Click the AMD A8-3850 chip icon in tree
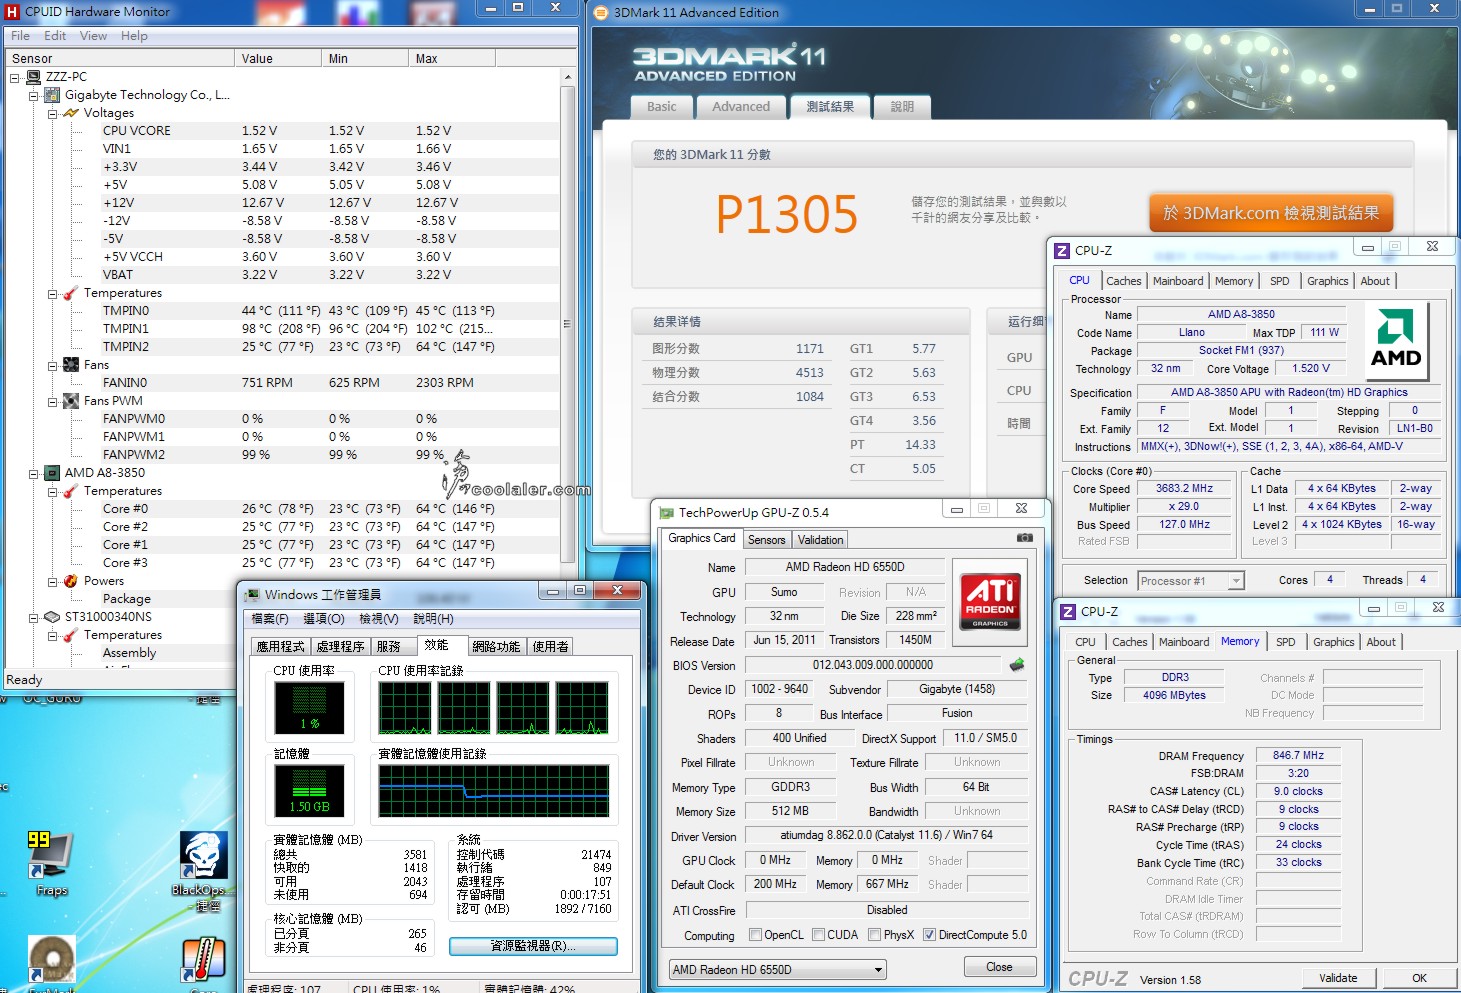 coord(53,473)
